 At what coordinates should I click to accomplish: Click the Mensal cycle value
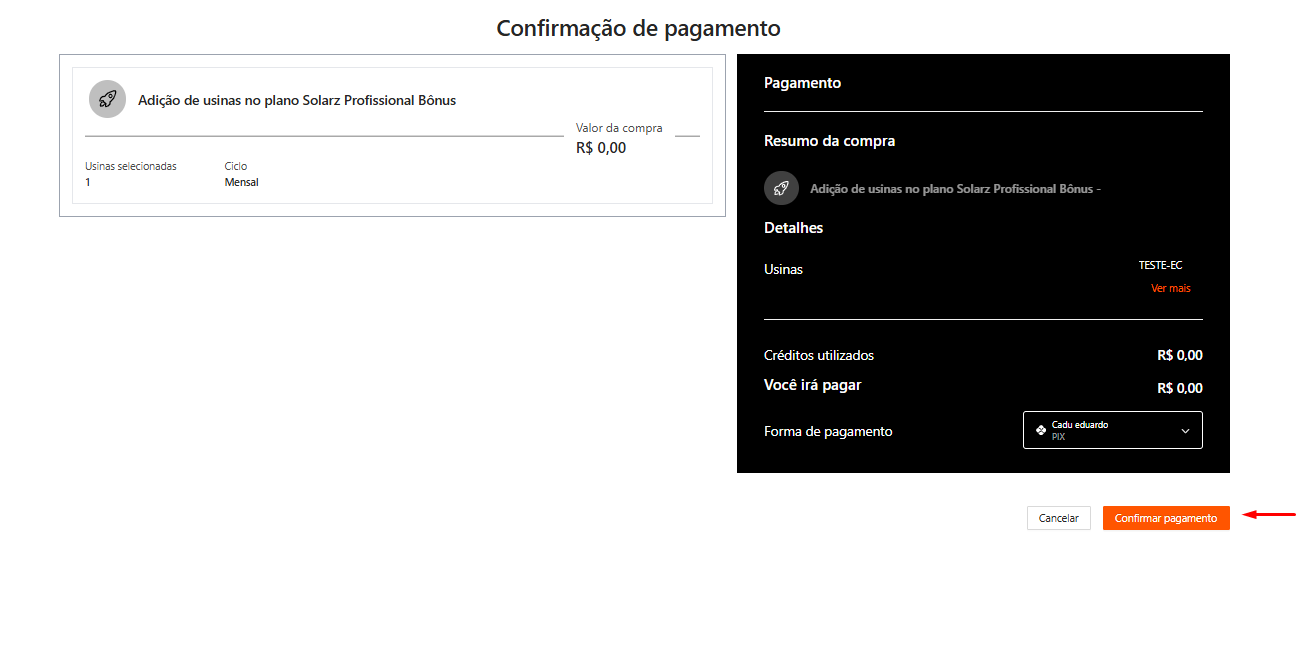tap(241, 182)
